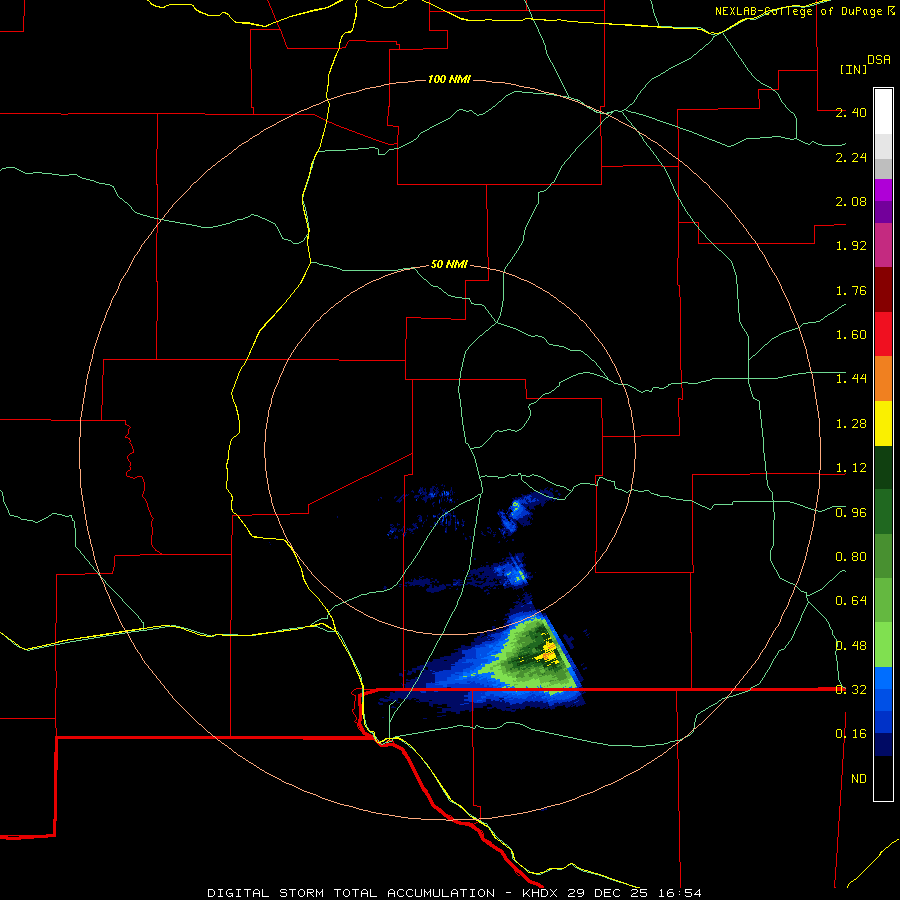
Task: Click the ND legend label
Action: pos(859,779)
